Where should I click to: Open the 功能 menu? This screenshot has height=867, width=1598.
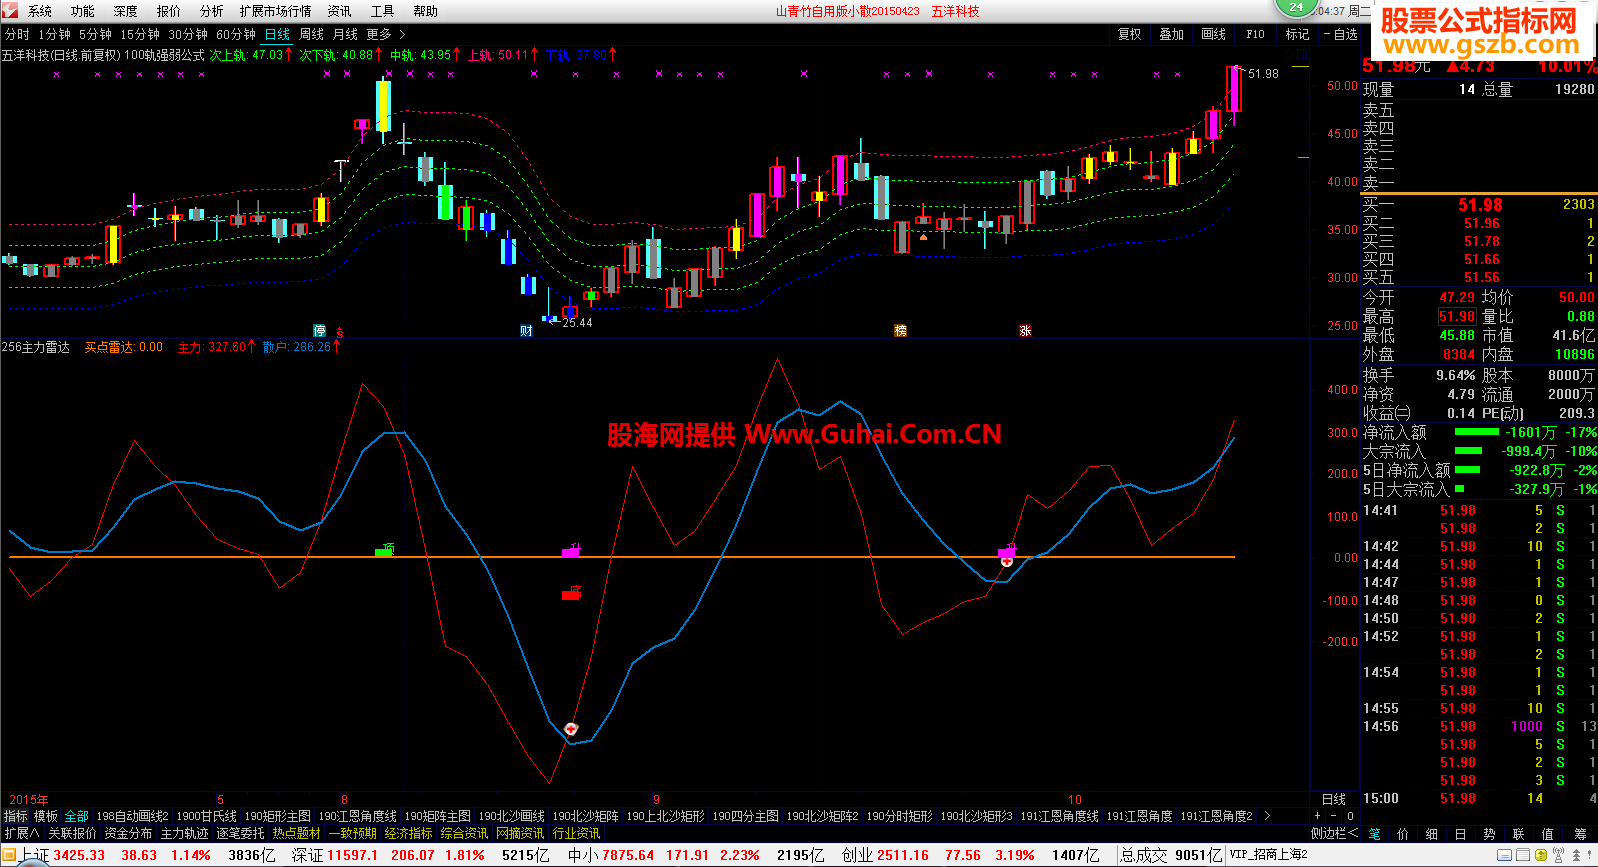[83, 11]
